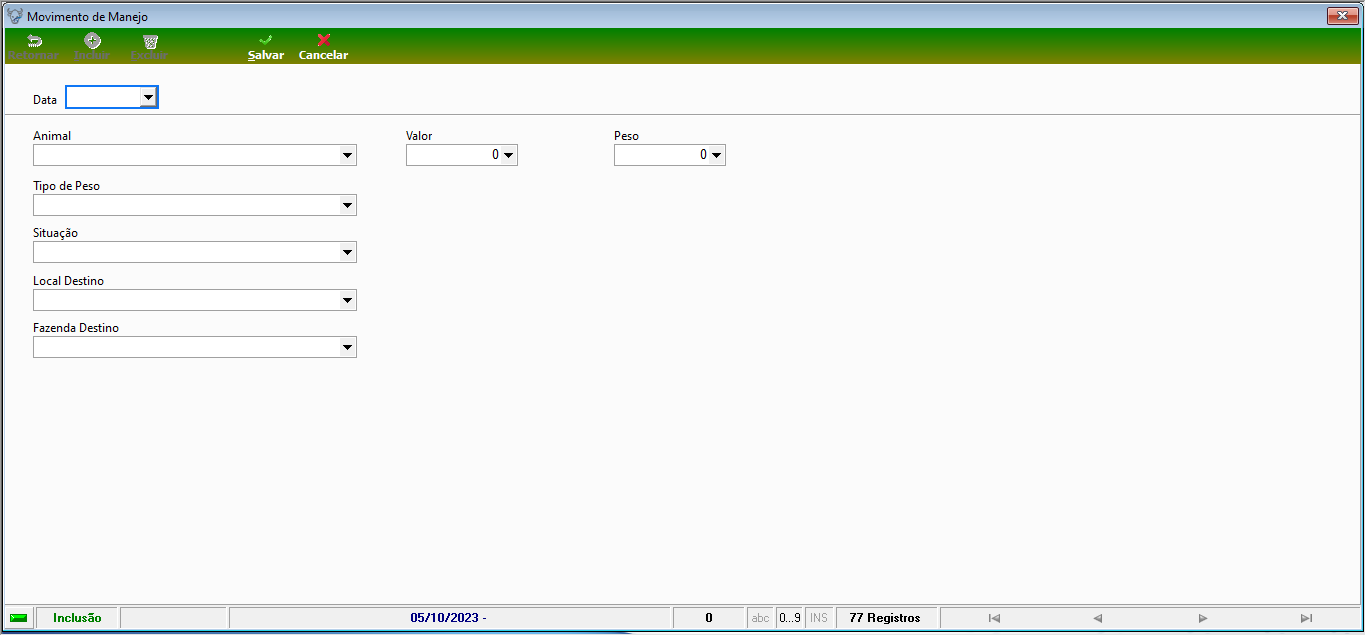Click the Animal field label

(52, 136)
